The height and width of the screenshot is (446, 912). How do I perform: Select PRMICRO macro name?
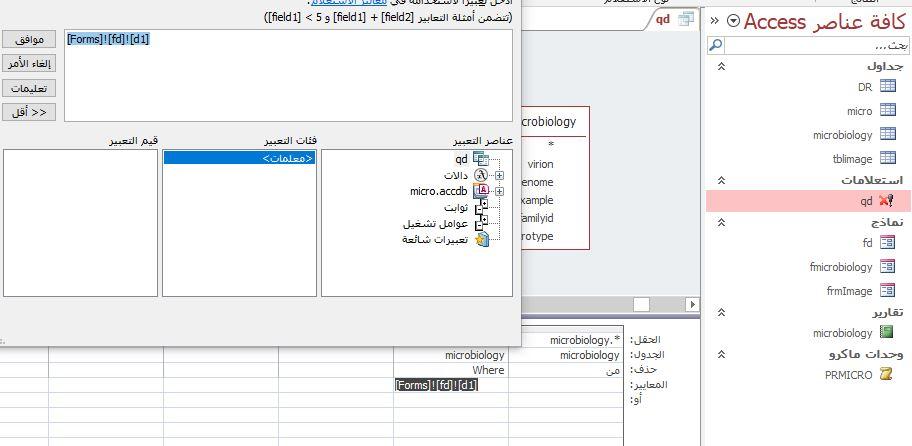(849, 375)
